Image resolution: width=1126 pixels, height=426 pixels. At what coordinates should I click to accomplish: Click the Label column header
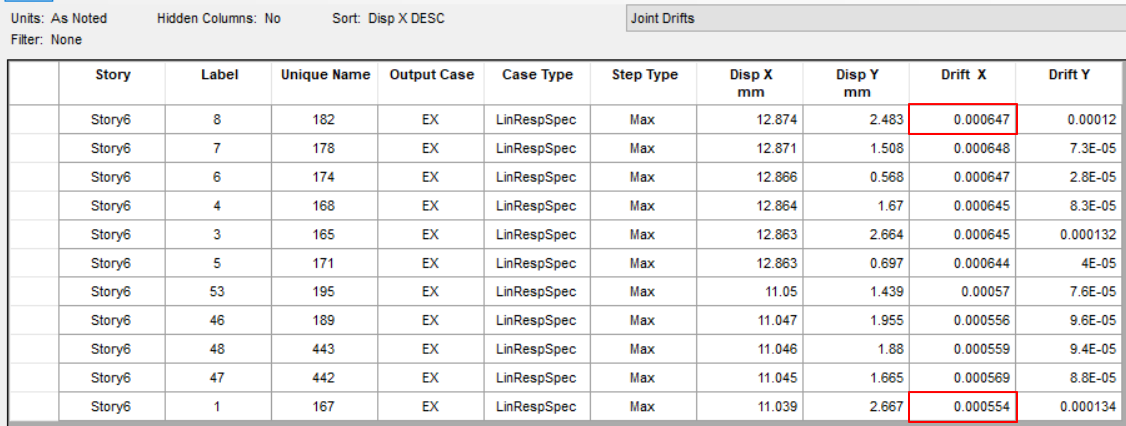[x=219, y=75]
